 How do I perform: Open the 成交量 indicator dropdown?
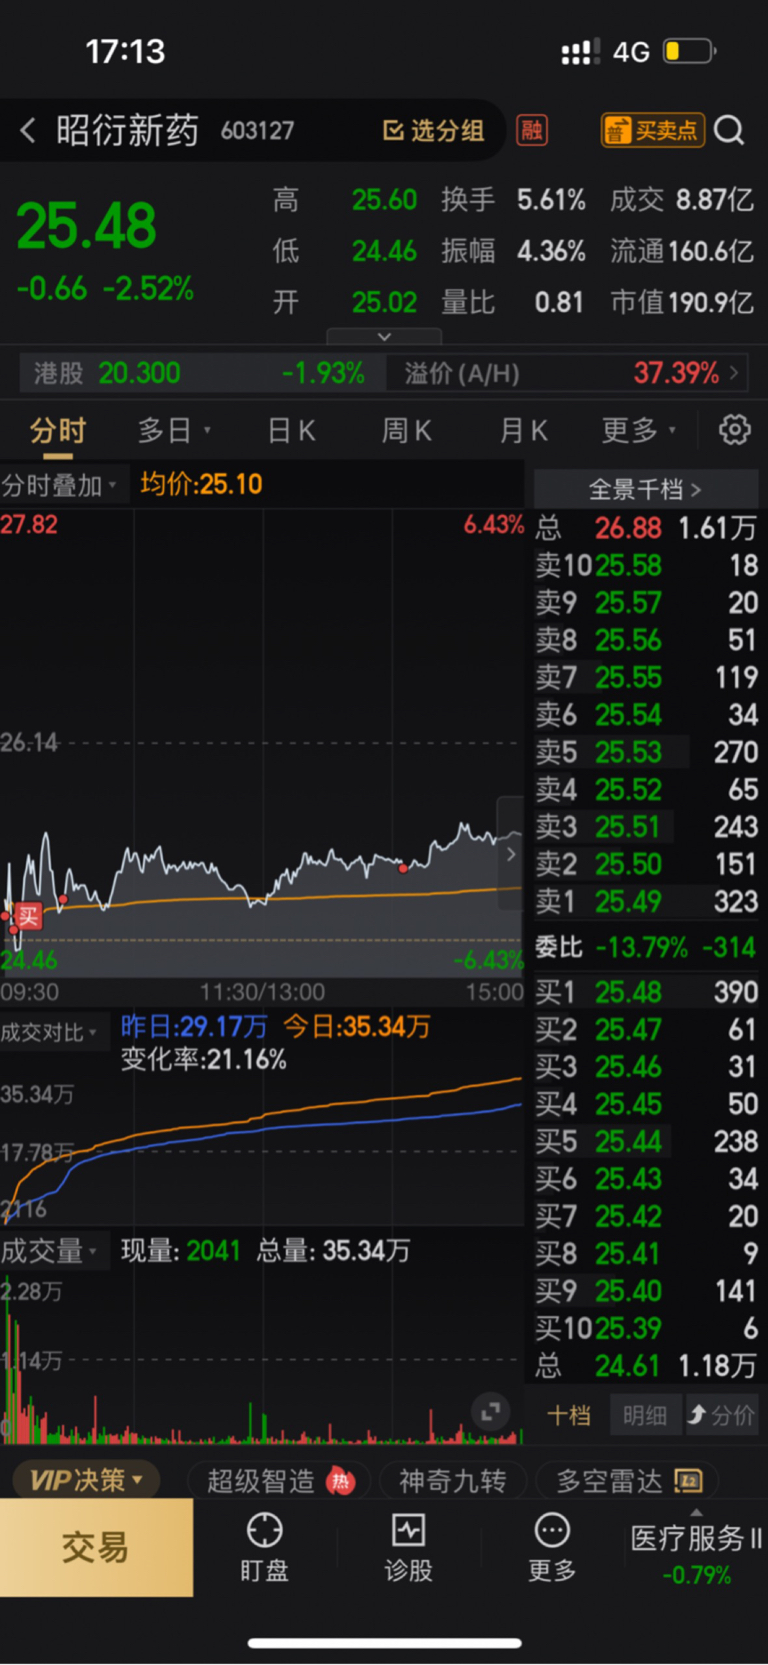click(x=49, y=1250)
